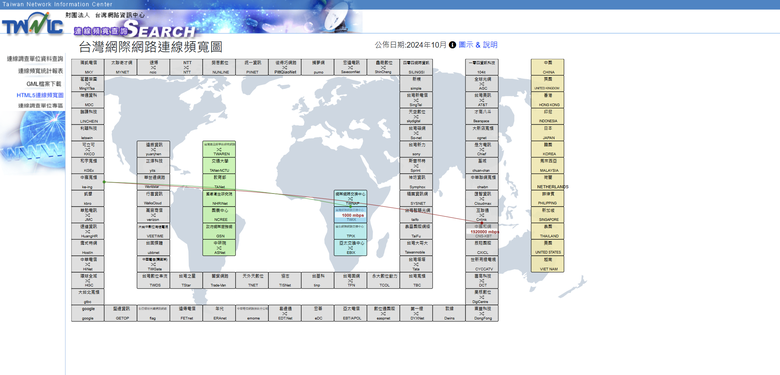Image resolution: width=780 pixels, height=375 pixels.
Task: Select the UNITED STATES country node
Action: 547,248
